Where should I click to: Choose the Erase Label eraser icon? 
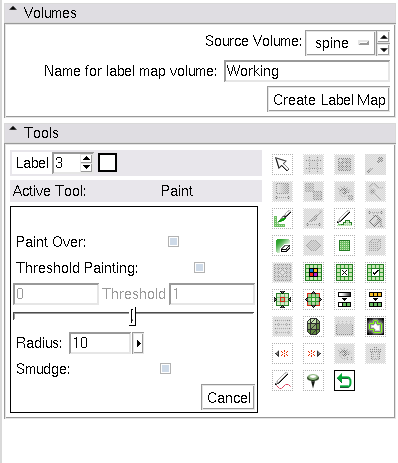tap(282, 245)
